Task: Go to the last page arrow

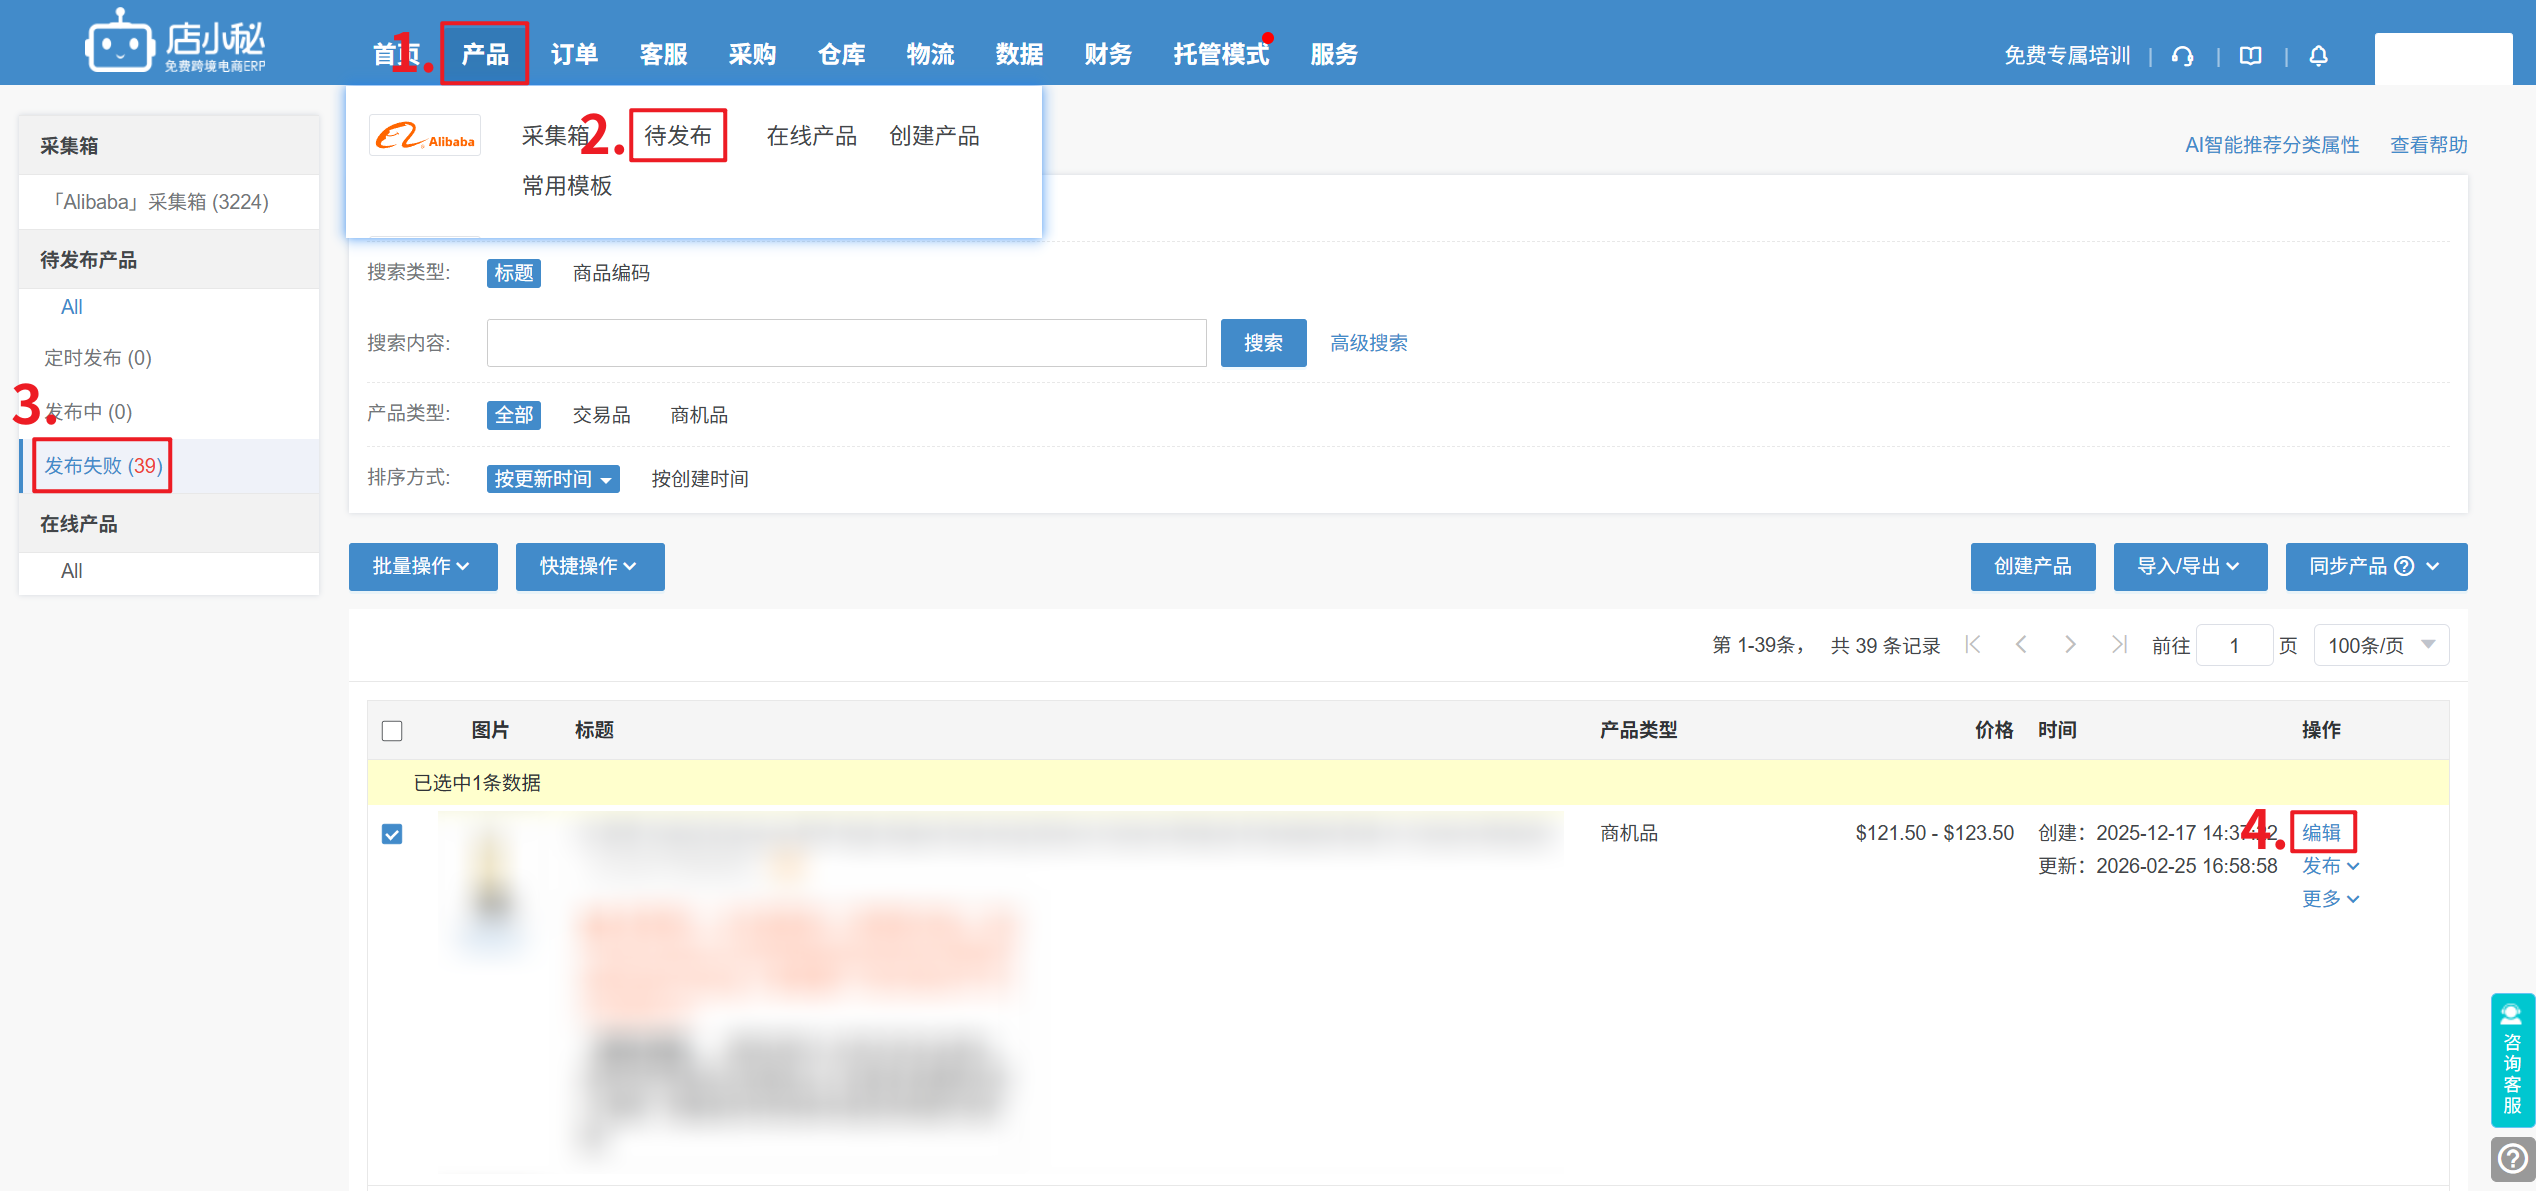Action: [2119, 645]
